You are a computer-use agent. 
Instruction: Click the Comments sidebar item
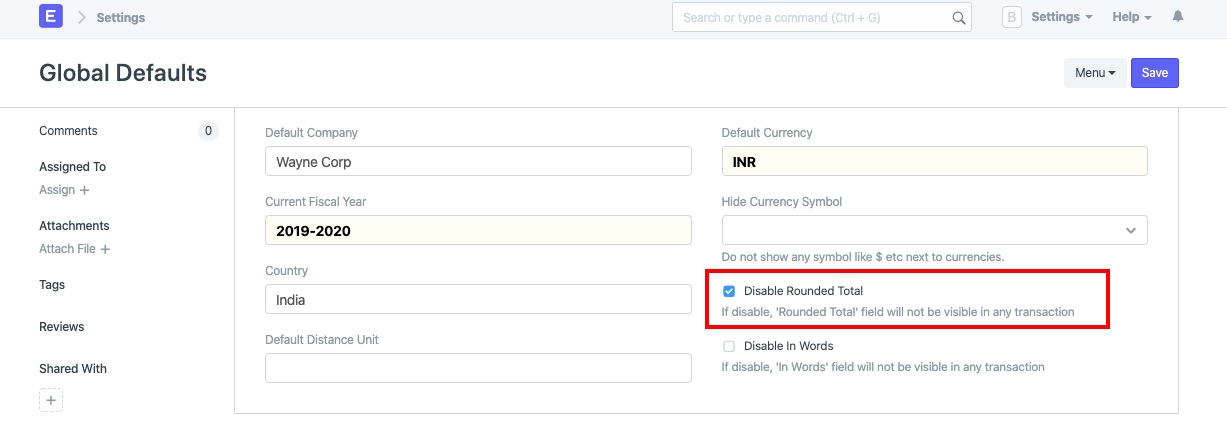point(68,131)
